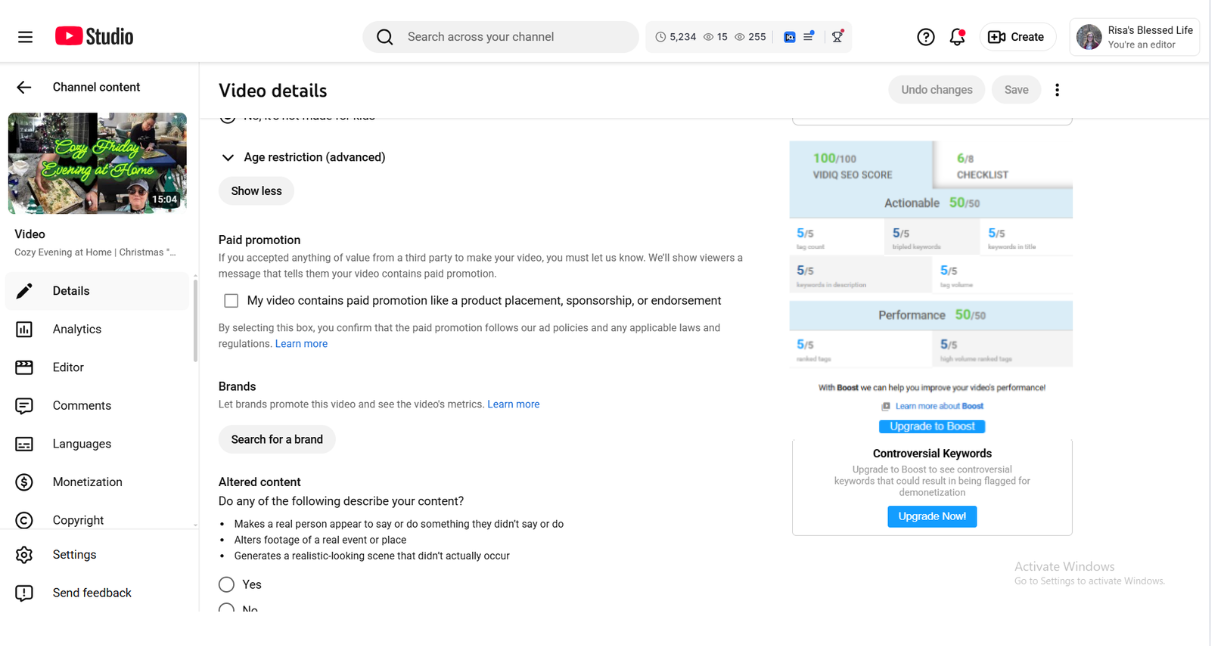Open the Create dropdown button
Viewport: 1211px width, 646px height.
1017,37
